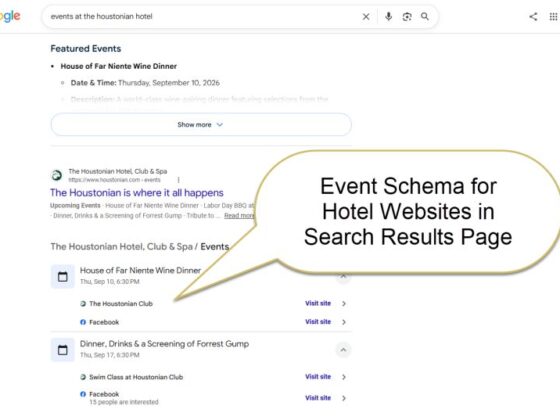Click into the search input field

coord(204,16)
